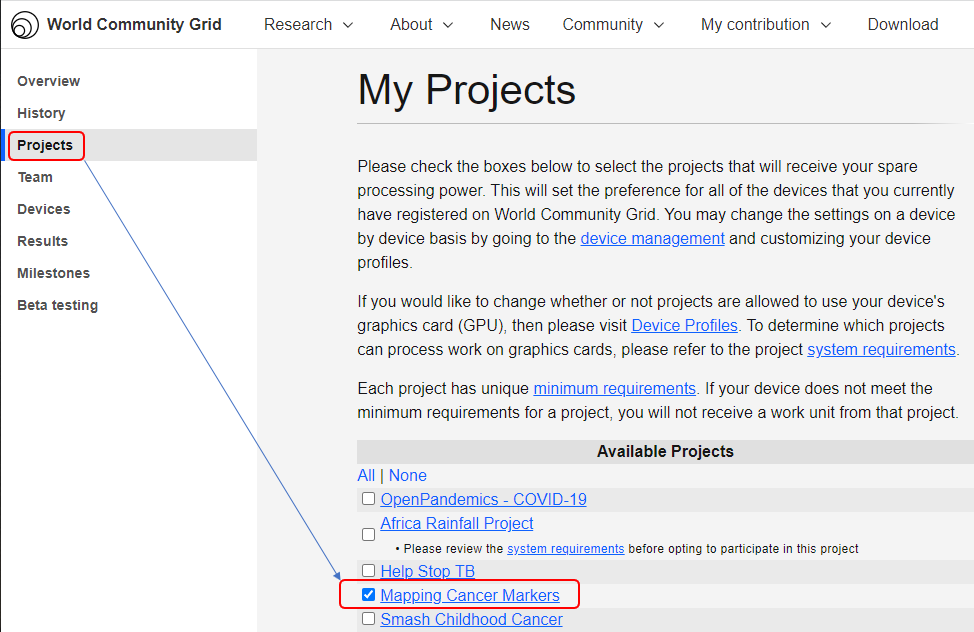974x632 pixels.
Task: Go to the News page
Action: pyautogui.click(x=510, y=25)
